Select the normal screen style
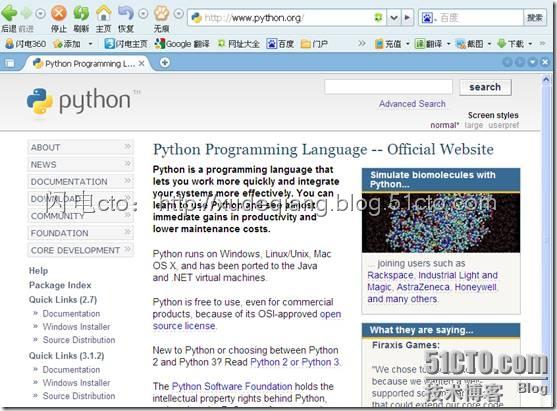557x411 pixels. [444, 125]
